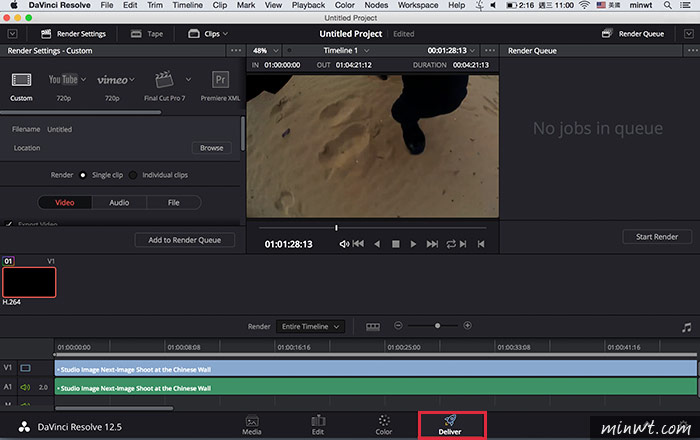Expand the Vimeo preset dropdown arrow

coord(132,80)
